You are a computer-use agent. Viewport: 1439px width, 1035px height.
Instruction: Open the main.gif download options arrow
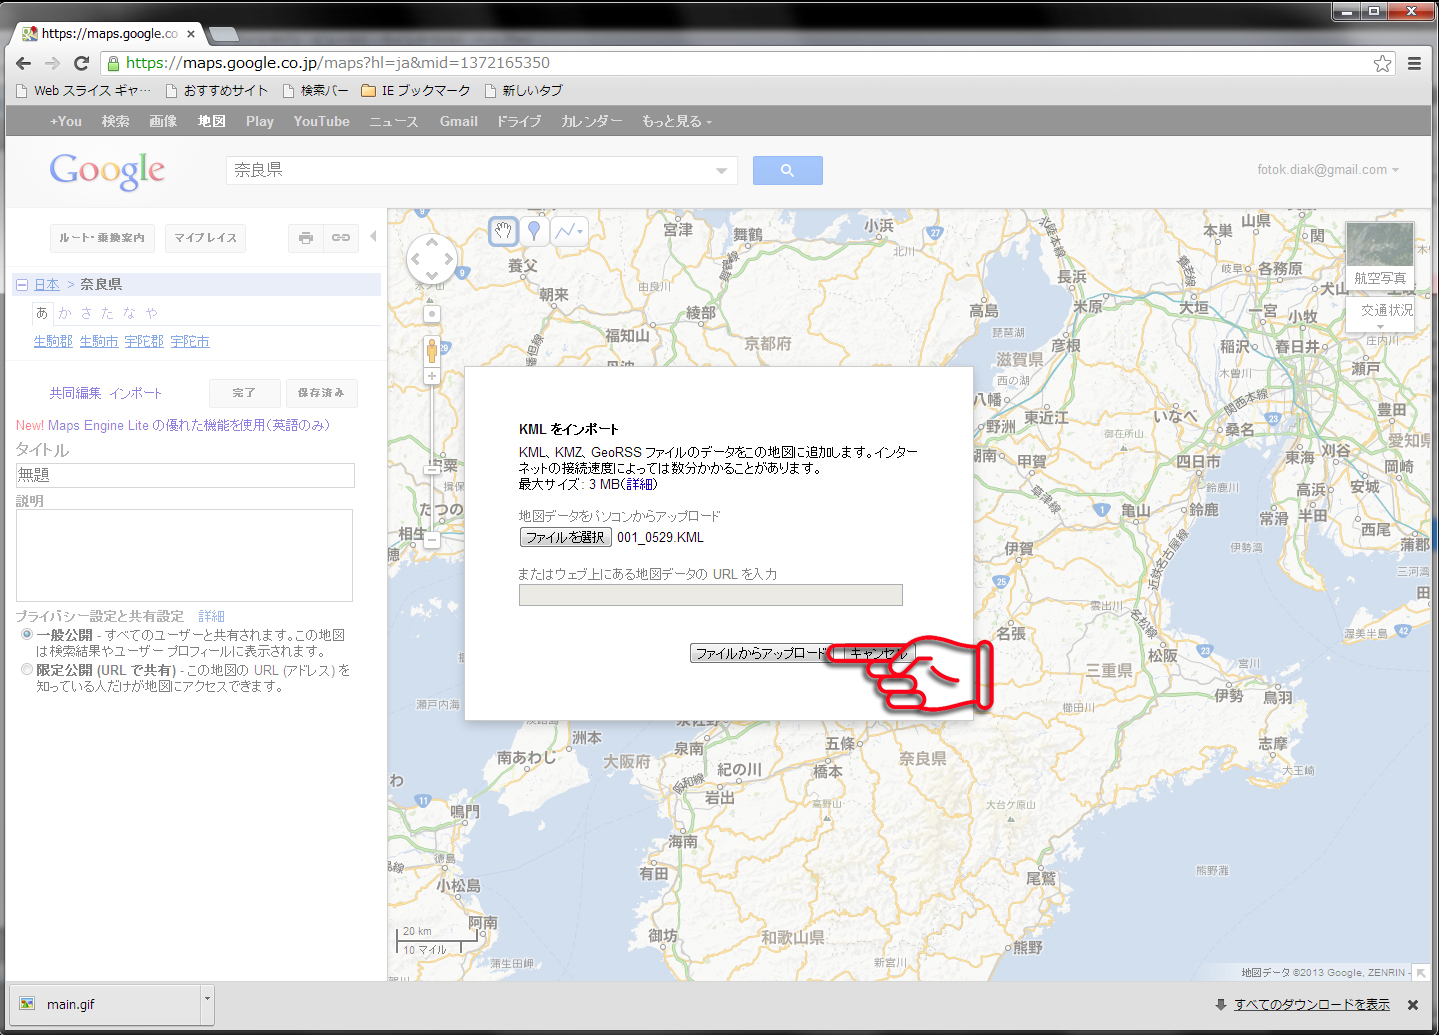tap(207, 1004)
